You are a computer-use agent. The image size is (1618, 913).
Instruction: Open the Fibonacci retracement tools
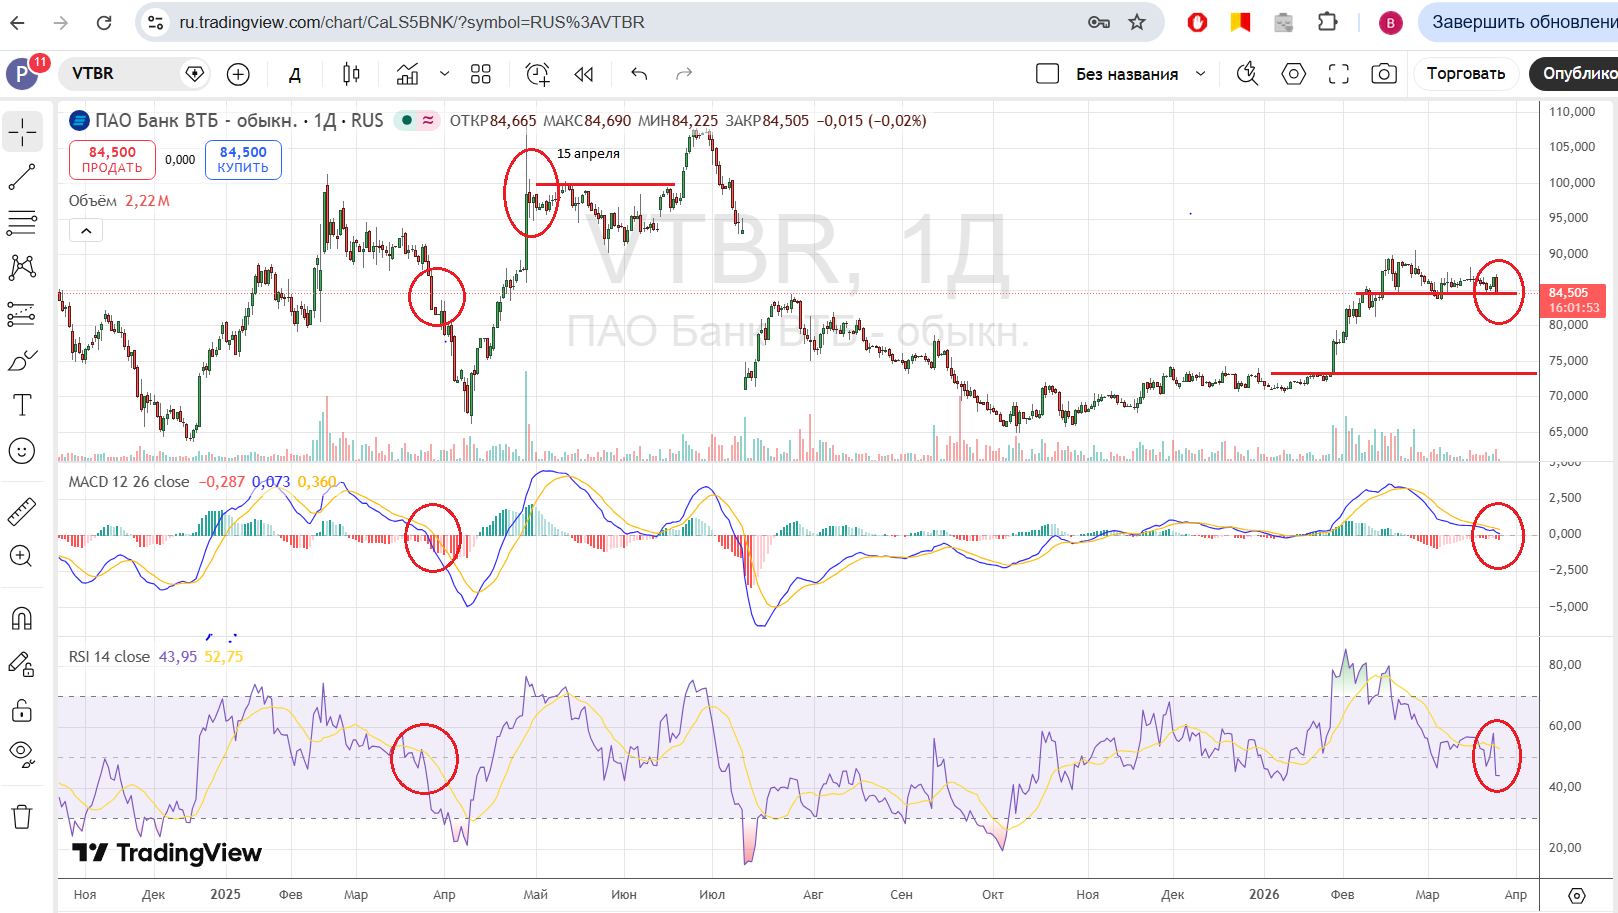click(x=22, y=222)
